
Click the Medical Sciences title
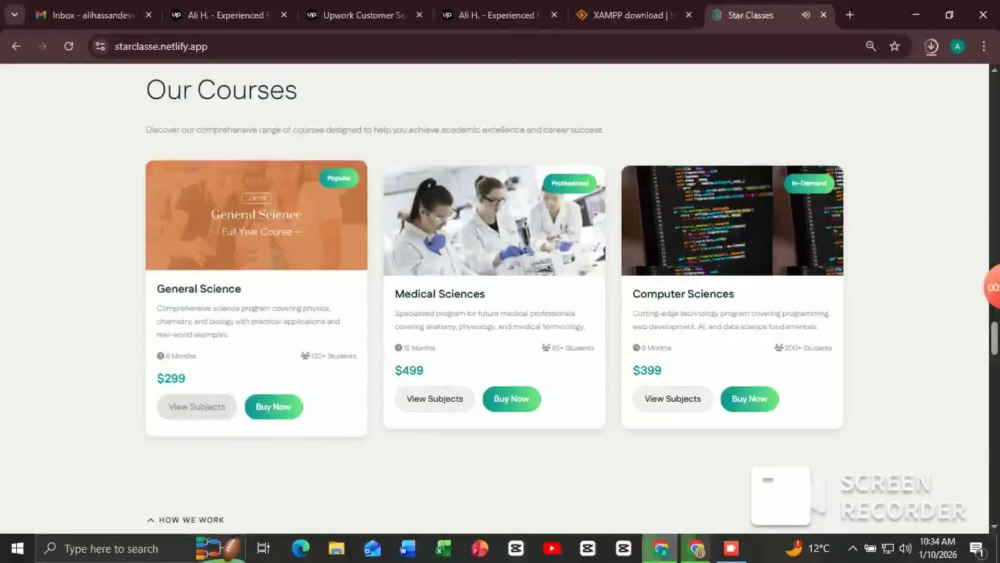click(439, 294)
